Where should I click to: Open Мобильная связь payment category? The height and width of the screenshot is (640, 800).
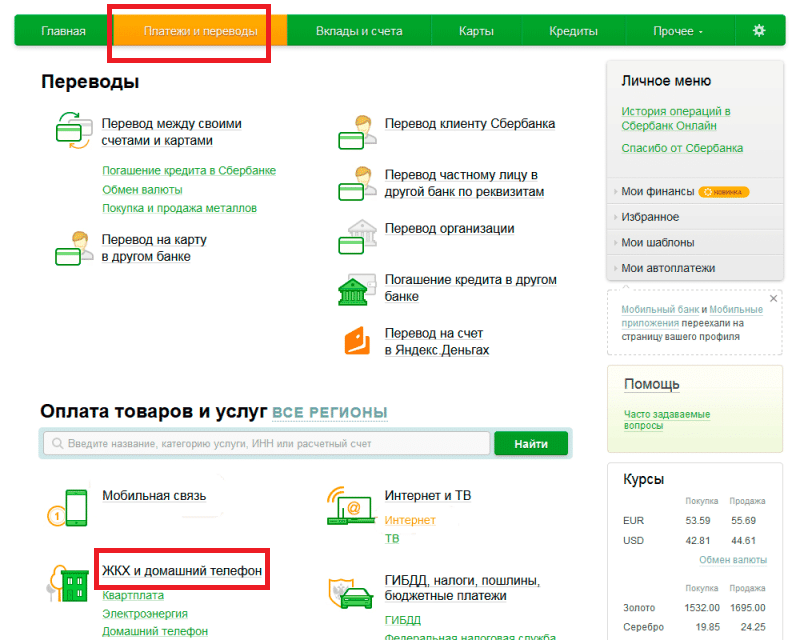click(x=154, y=496)
